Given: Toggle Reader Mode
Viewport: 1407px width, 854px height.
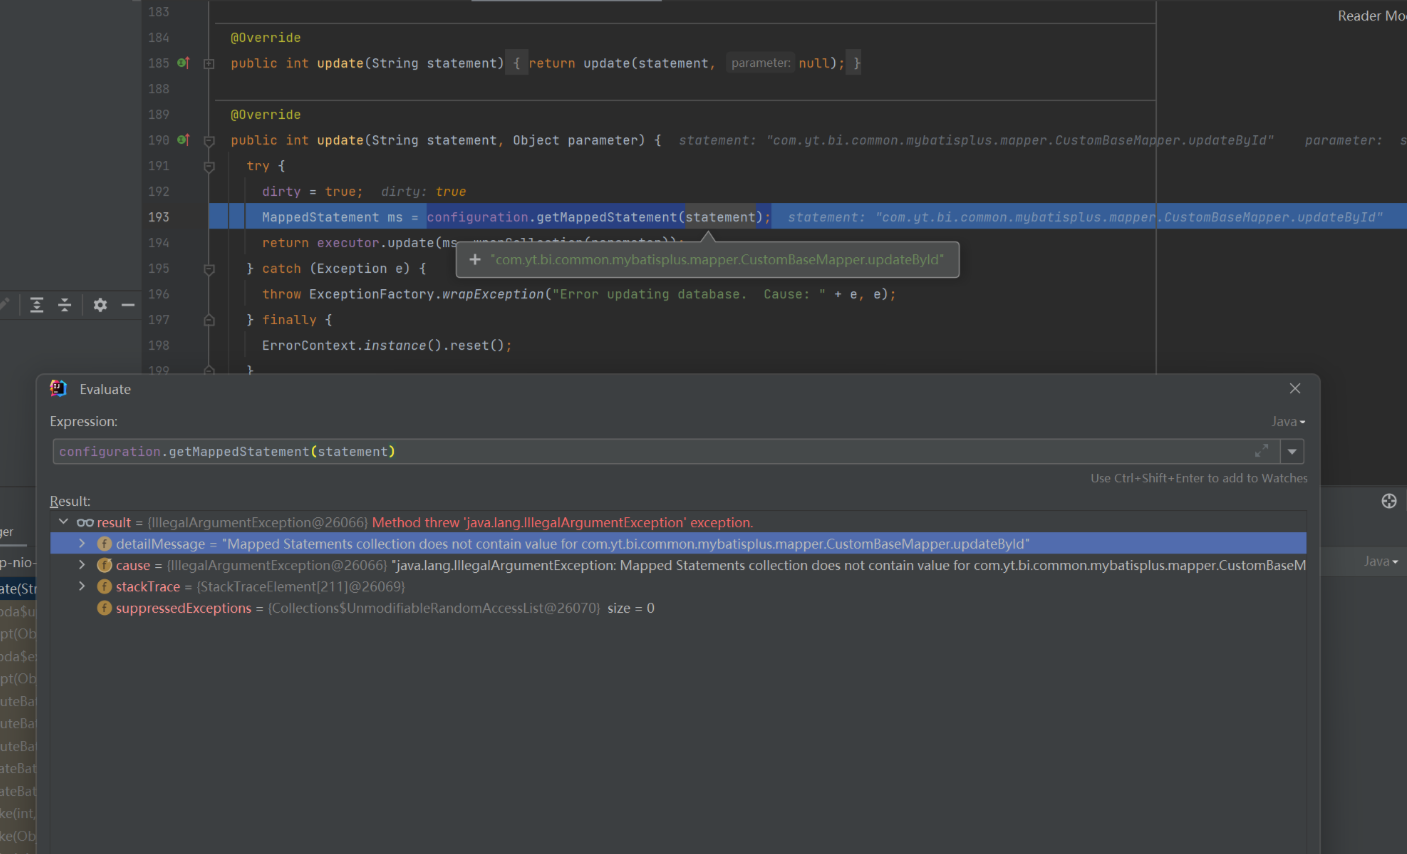Looking at the screenshot, I should [1375, 15].
